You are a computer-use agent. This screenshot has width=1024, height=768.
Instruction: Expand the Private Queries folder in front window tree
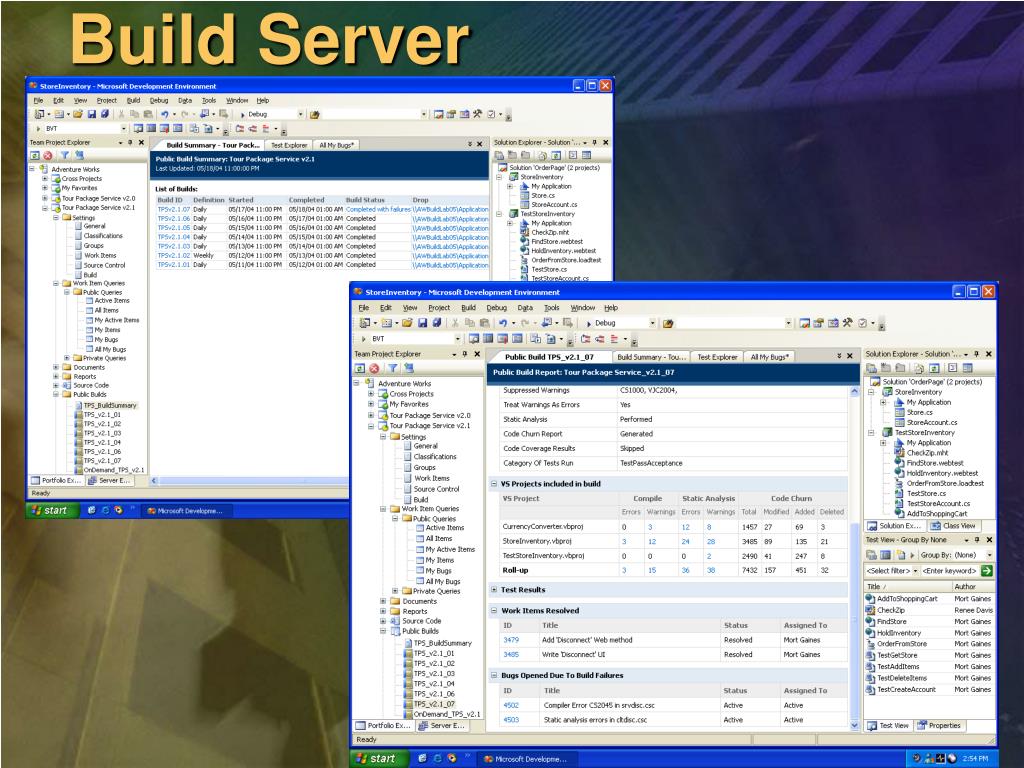(x=394, y=591)
